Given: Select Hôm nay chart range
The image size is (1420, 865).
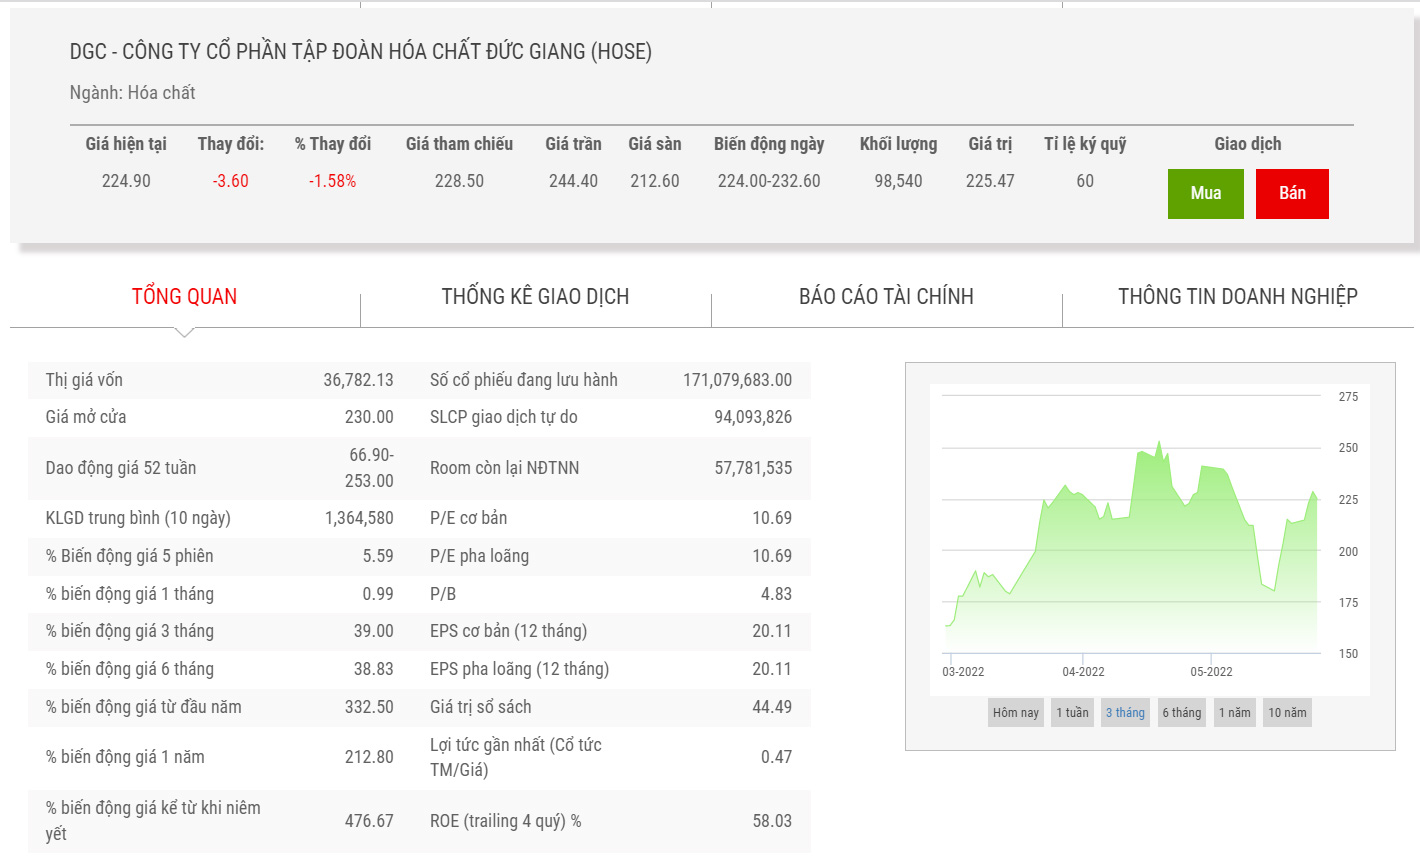Looking at the screenshot, I should (x=1015, y=713).
